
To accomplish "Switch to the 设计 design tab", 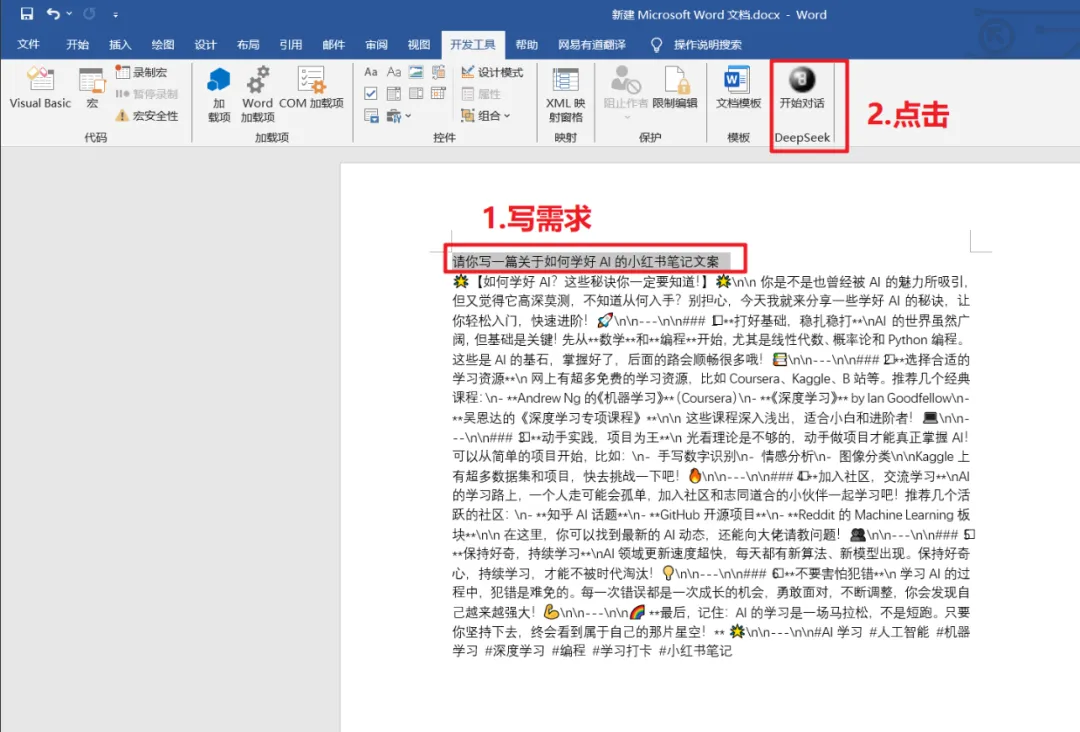I will point(205,45).
